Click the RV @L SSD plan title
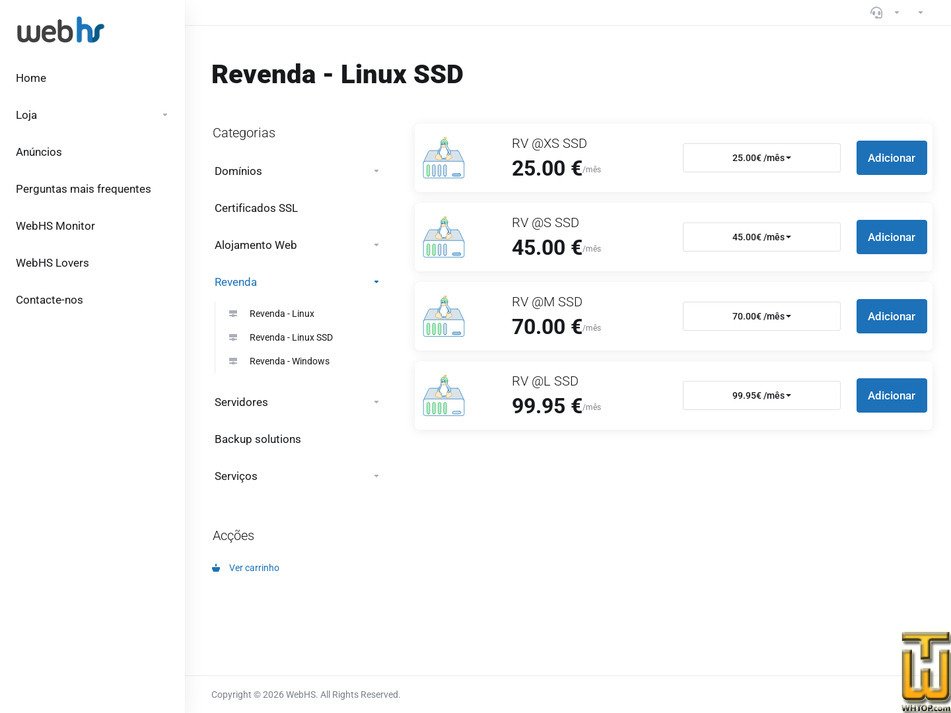951x713 pixels. tap(545, 381)
